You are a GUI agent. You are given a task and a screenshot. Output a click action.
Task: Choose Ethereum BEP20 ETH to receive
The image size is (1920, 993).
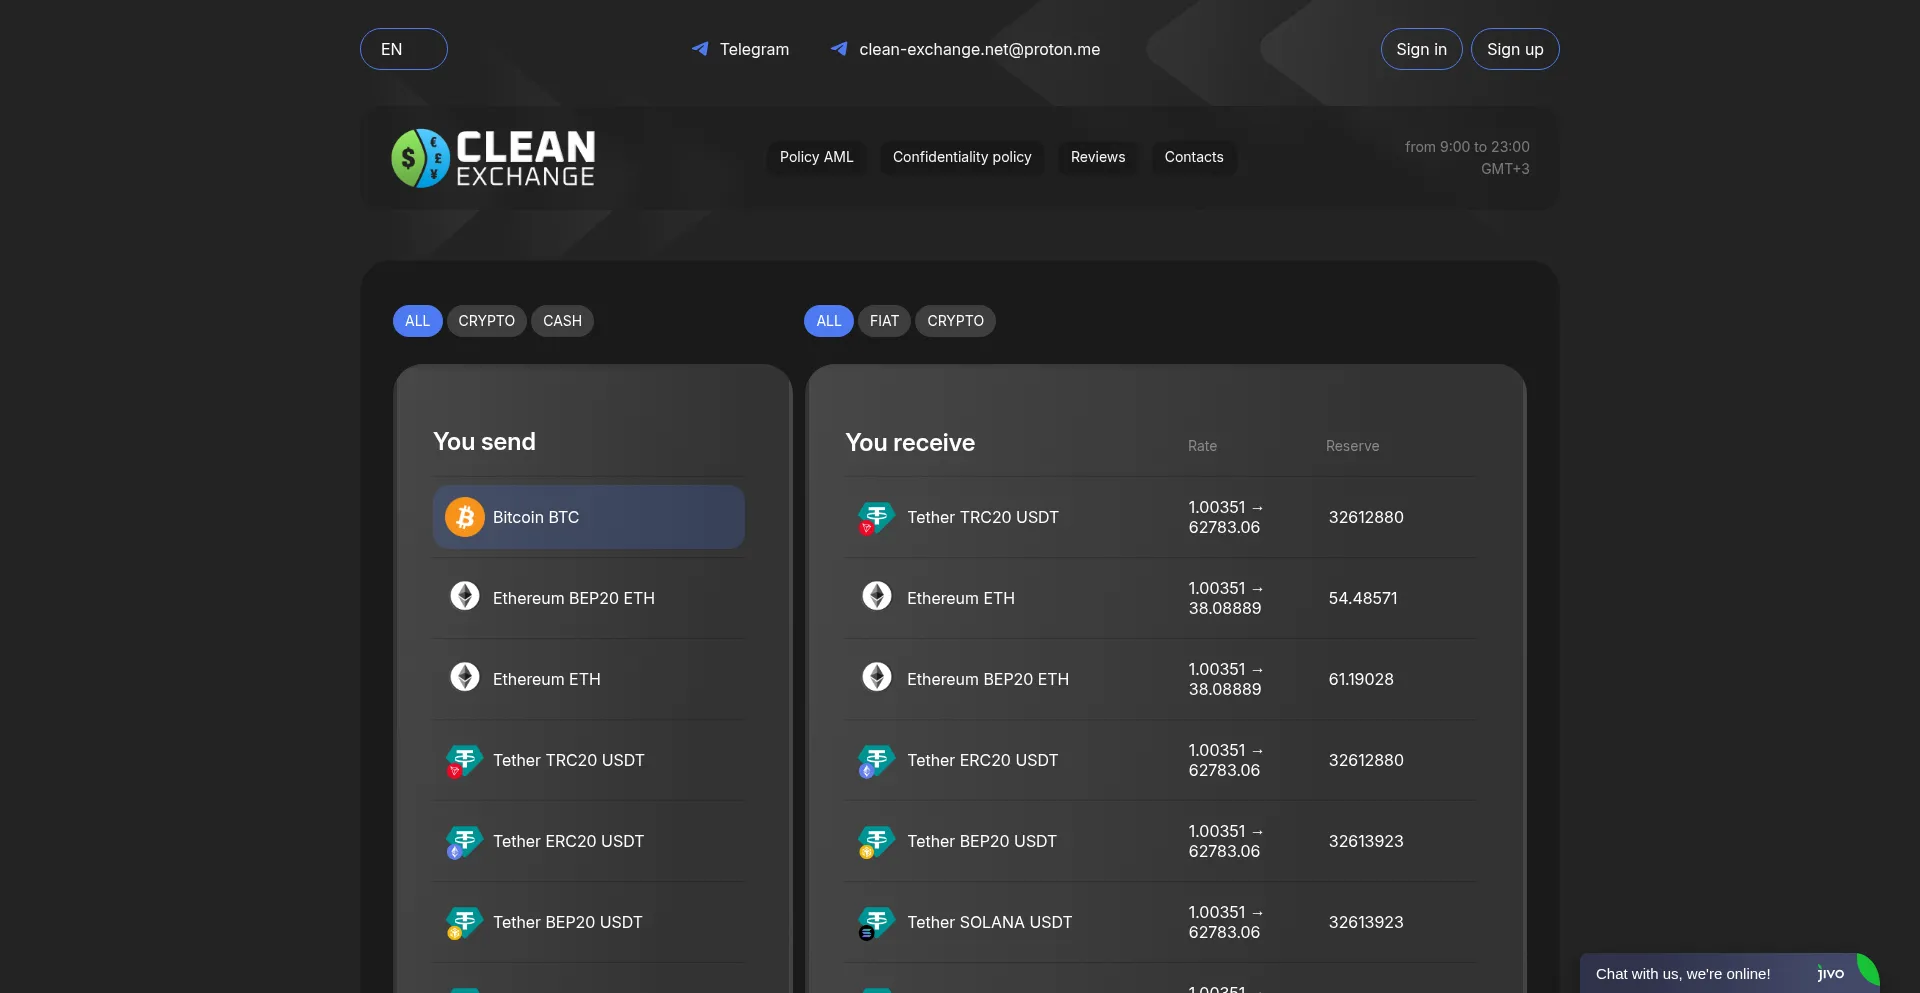coord(1160,679)
